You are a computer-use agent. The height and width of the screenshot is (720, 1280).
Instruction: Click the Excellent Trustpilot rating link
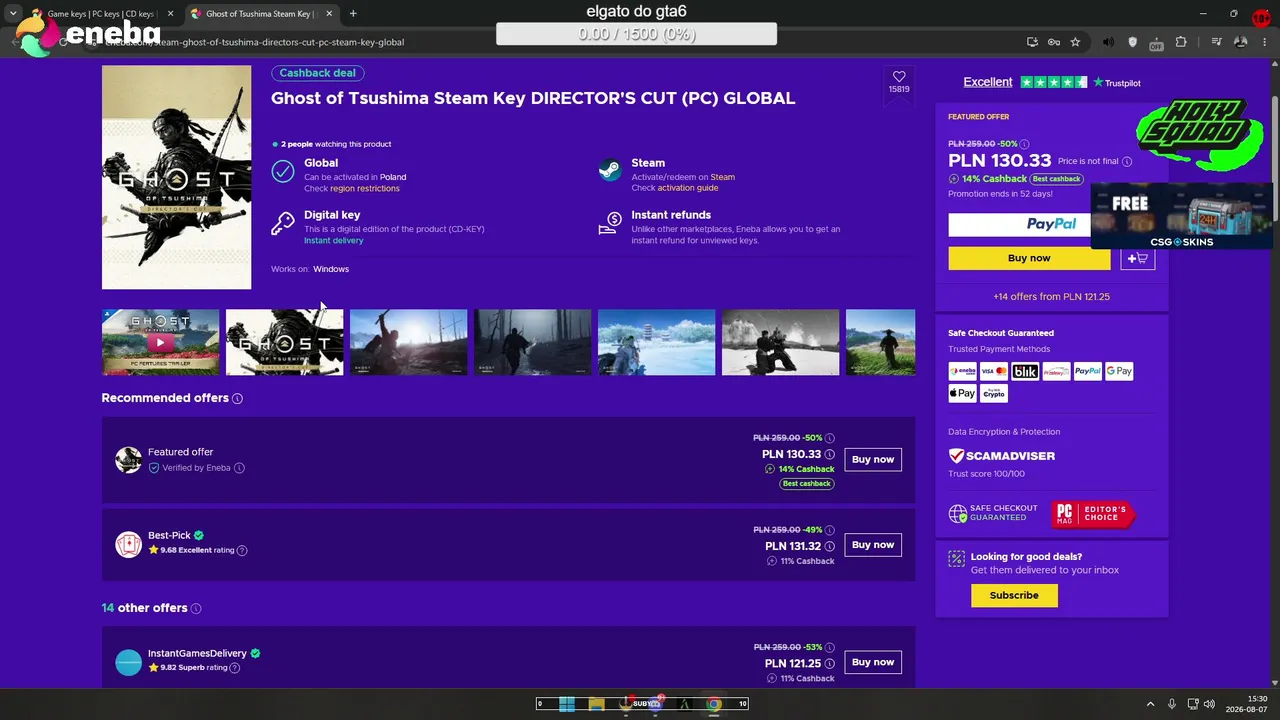coord(988,82)
